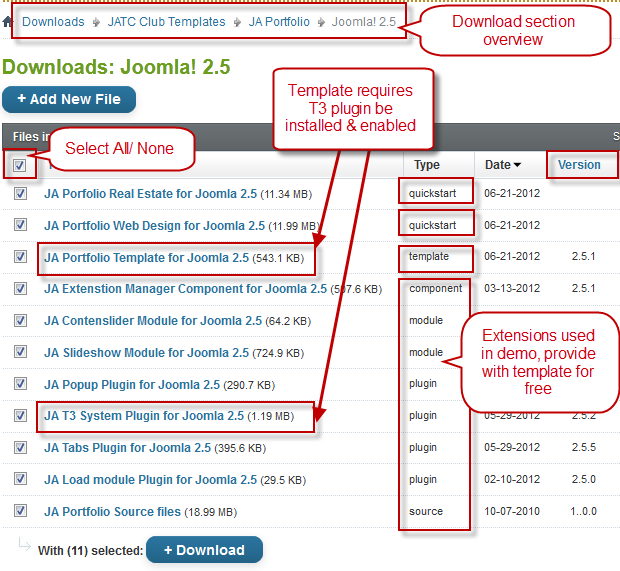Screen dimensions: 620x571
Task: Open the JA Portfolio breadcrumb link
Action: pos(279,22)
